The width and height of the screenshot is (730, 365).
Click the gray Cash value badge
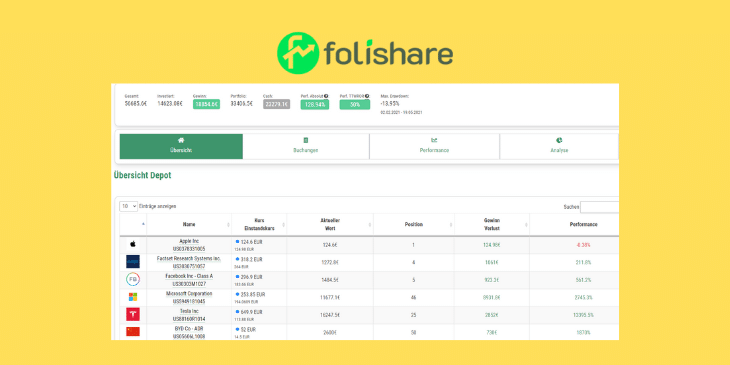[x=276, y=104]
